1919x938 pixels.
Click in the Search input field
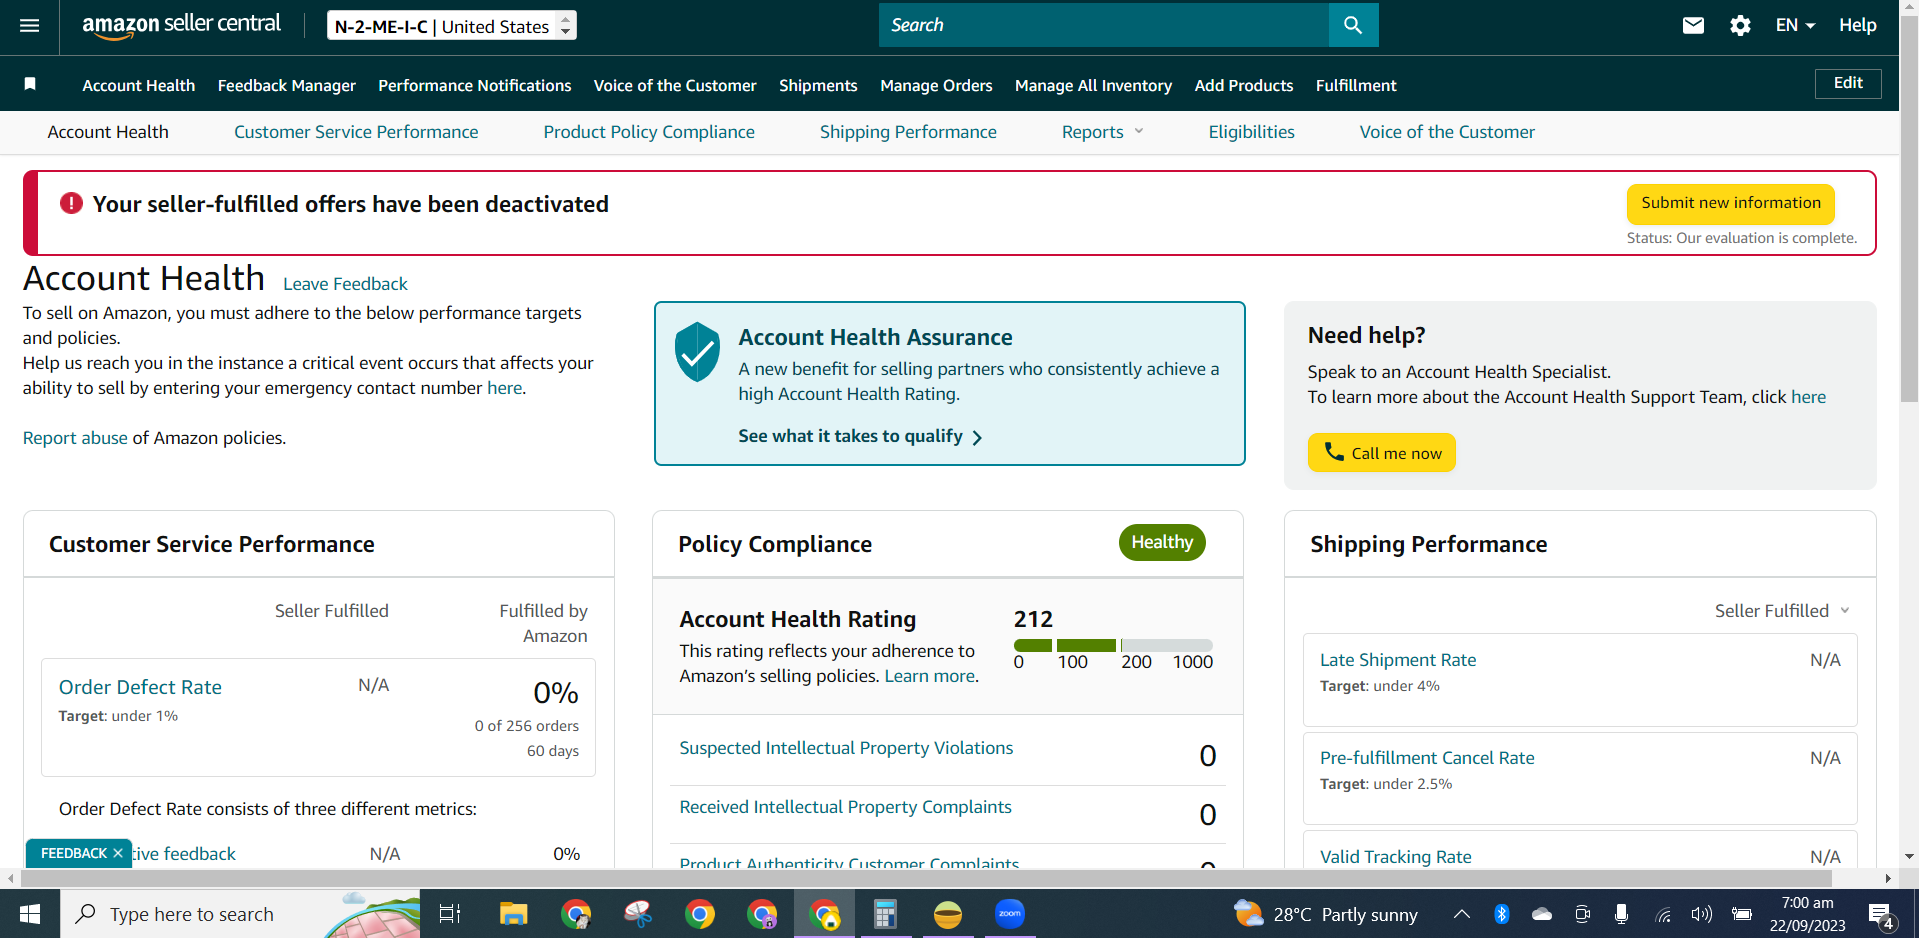click(1104, 25)
